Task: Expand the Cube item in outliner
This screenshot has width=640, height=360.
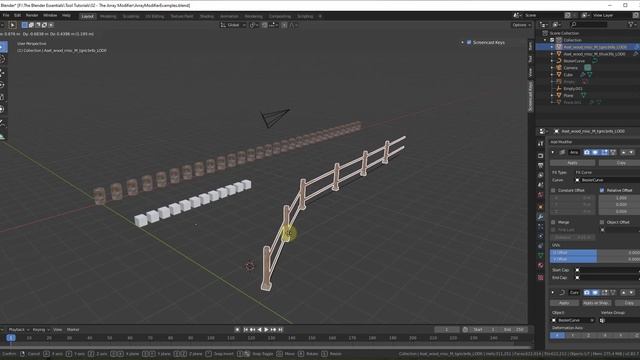Action: click(552, 75)
